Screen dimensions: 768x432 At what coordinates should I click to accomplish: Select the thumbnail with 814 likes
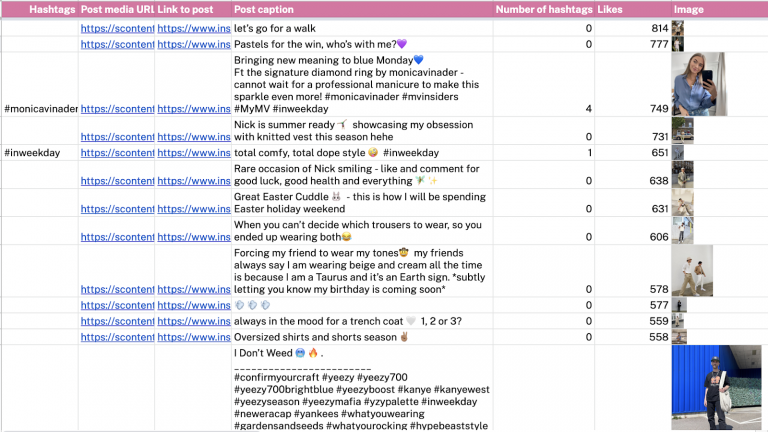[678, 29]
